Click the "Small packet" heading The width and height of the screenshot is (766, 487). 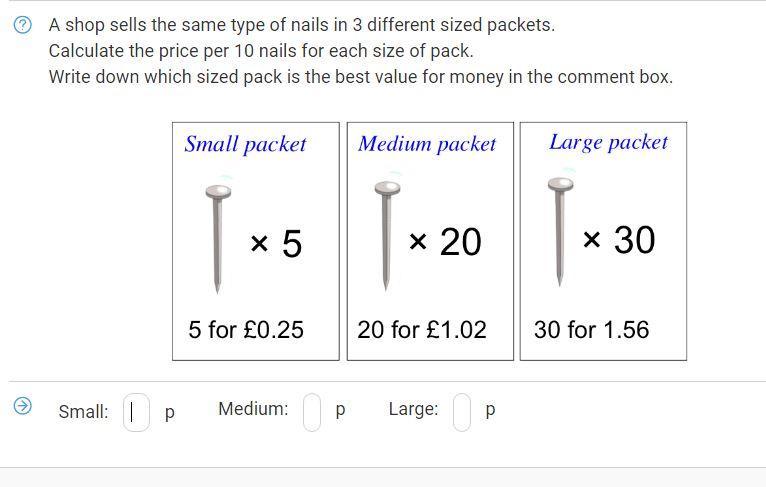245,144
